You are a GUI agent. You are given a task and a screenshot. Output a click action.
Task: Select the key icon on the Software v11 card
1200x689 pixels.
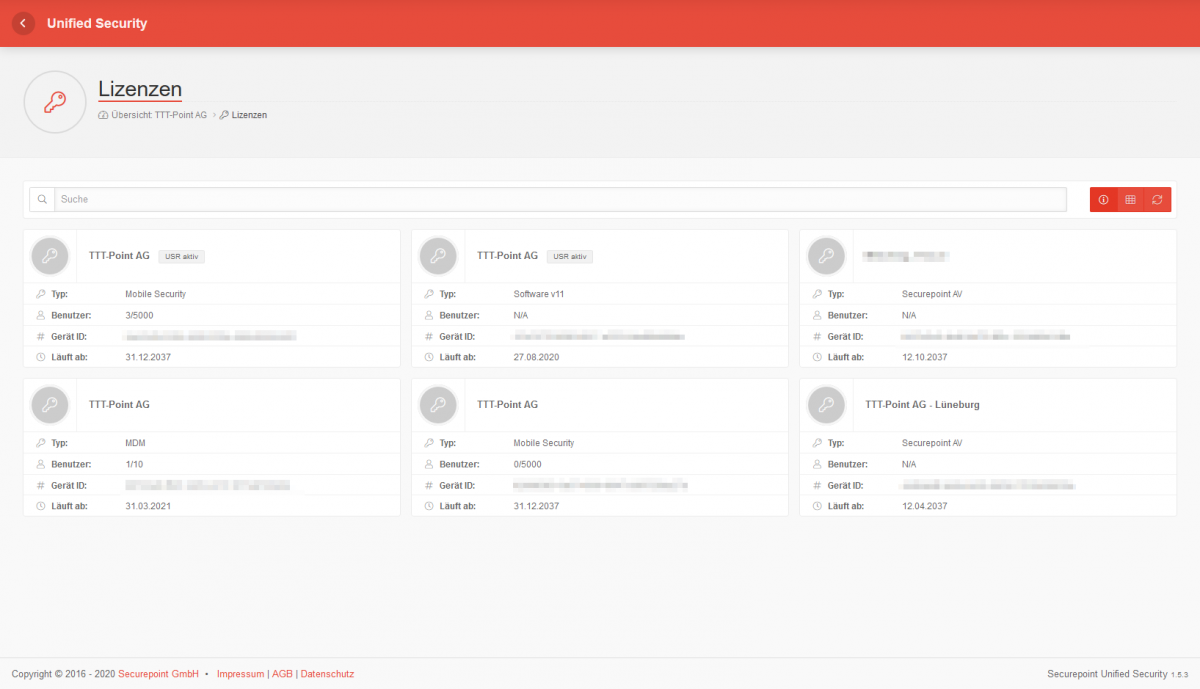tap(438, 256)
